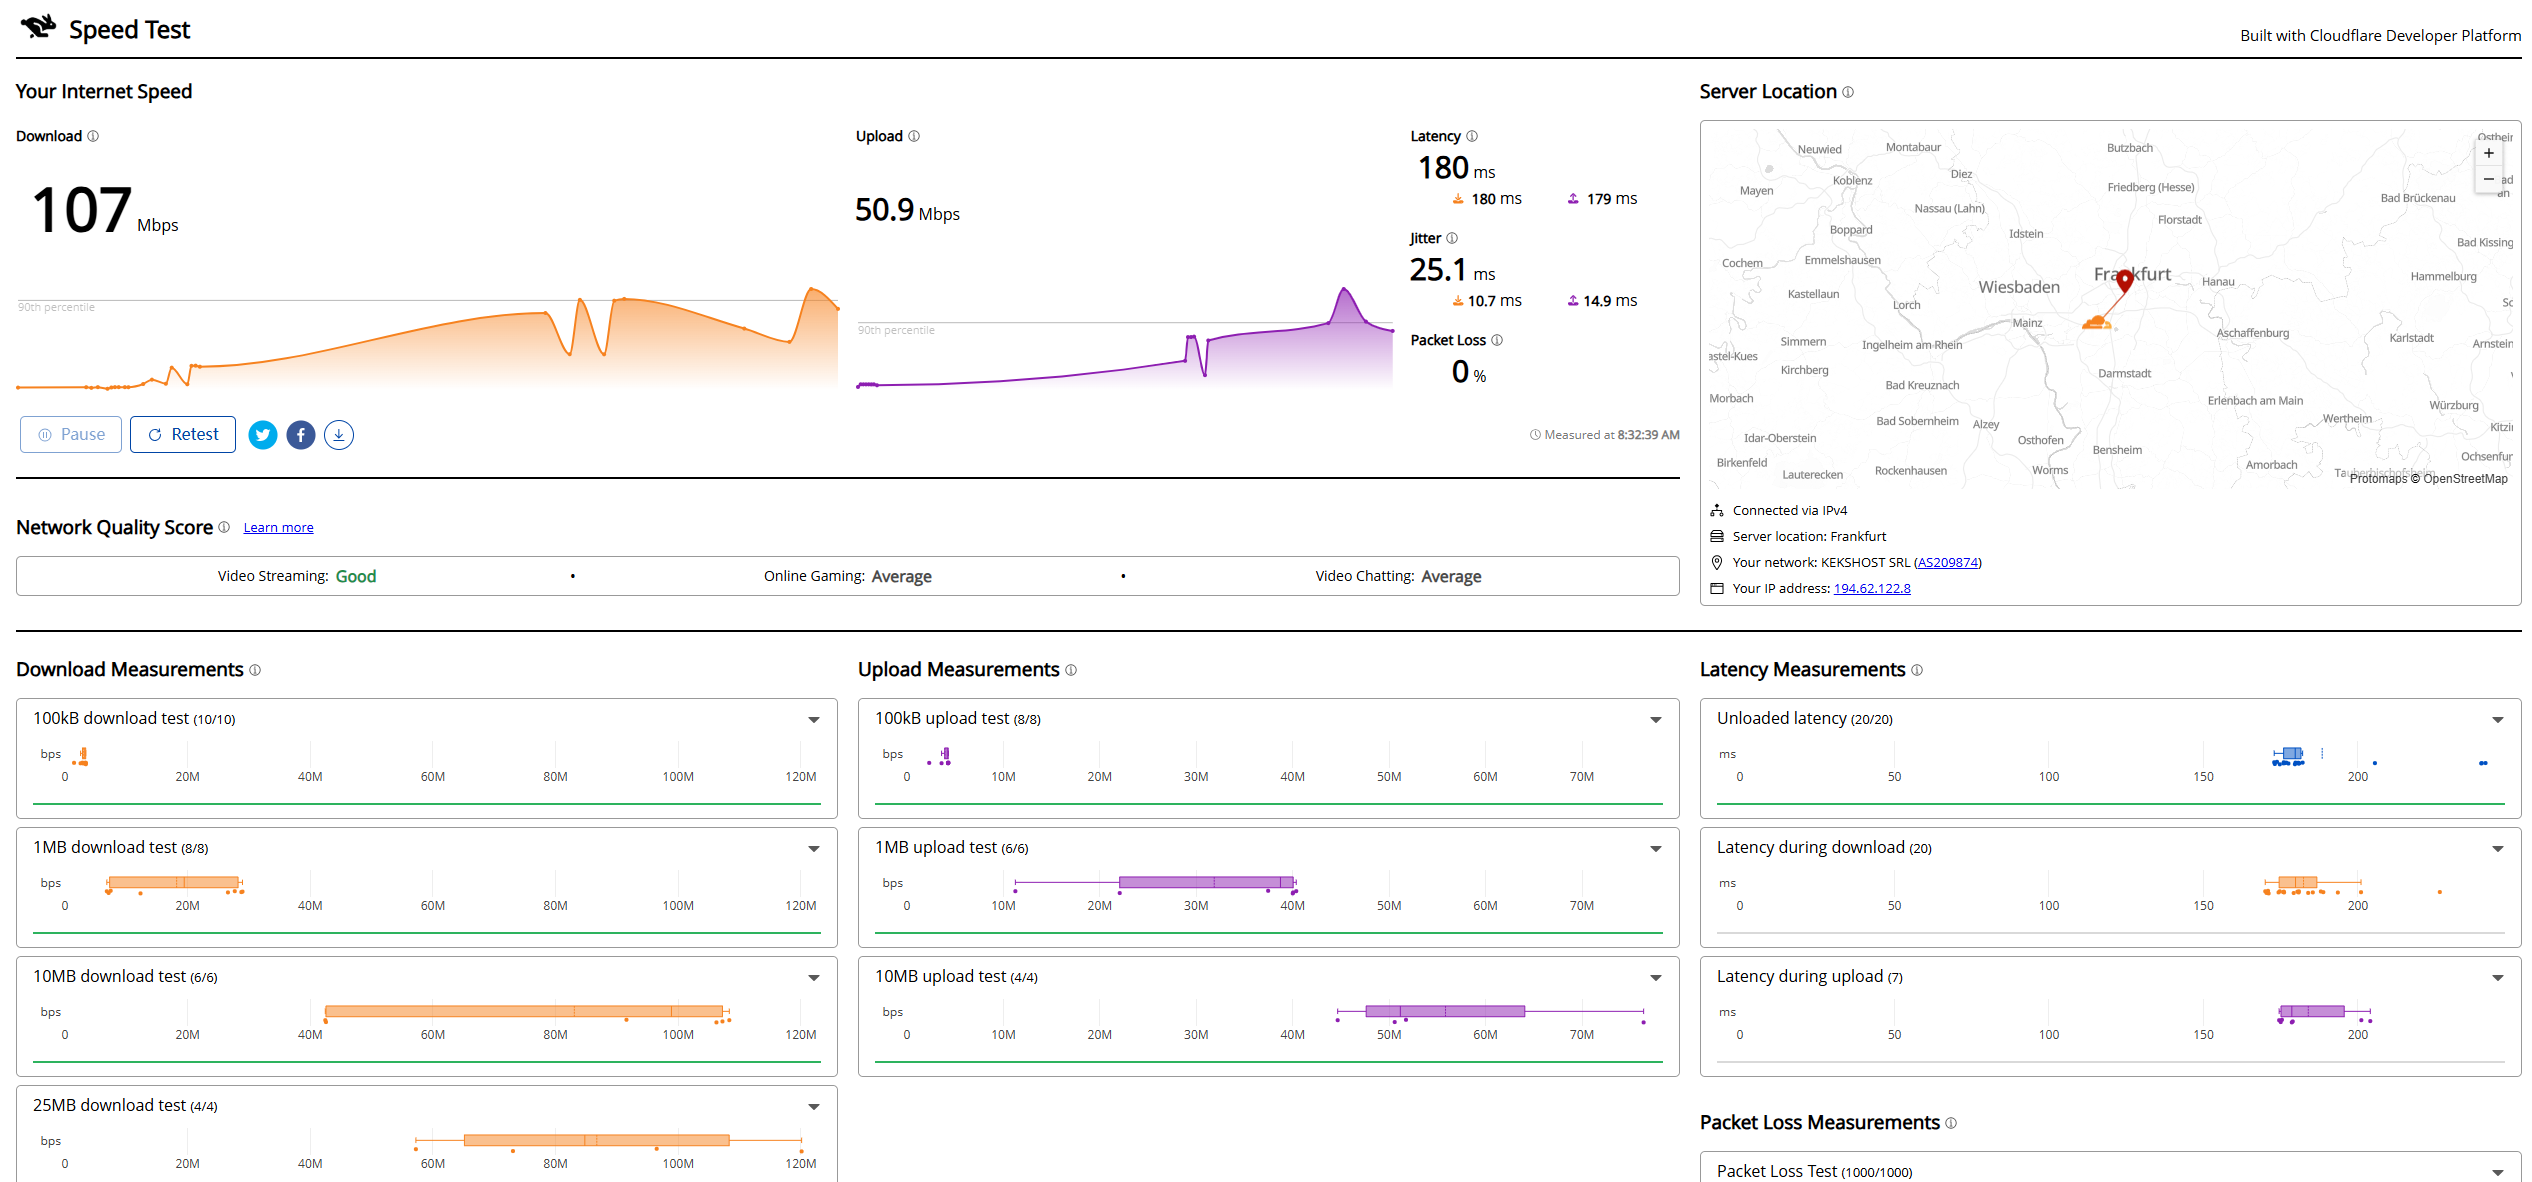This screenshot has width=2532, height=1182.
Task: Expand the 10MB upload test panel
Action: click(1656, 977)
